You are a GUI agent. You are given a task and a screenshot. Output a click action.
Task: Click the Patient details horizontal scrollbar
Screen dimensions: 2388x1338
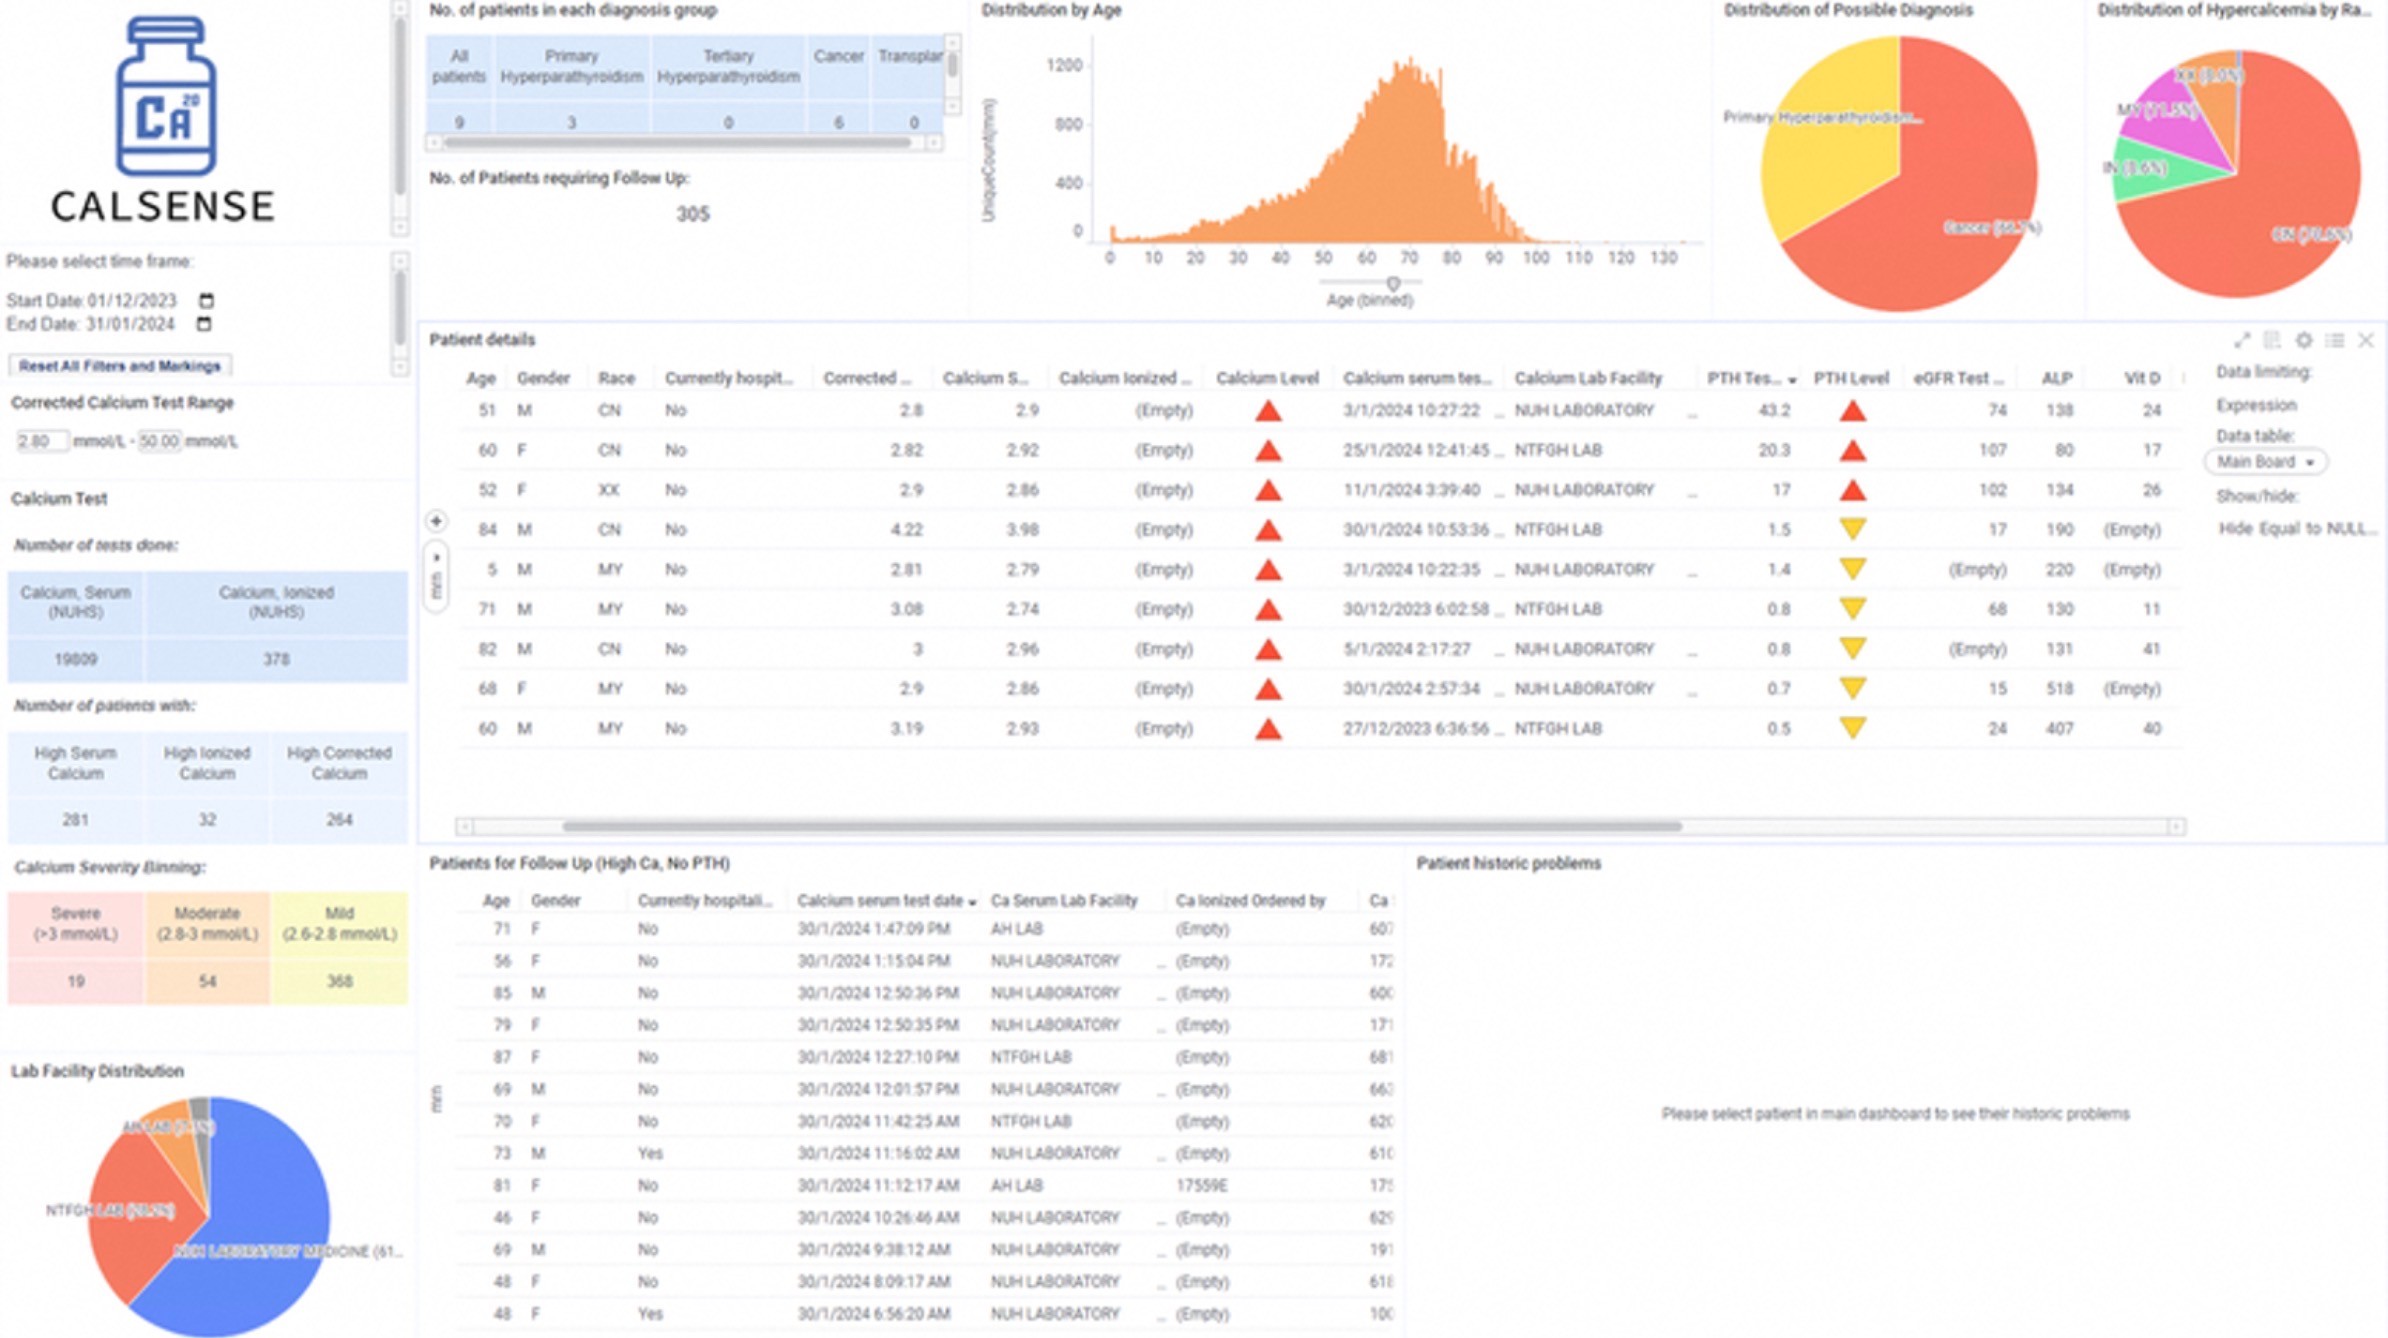[x=1120, y=826]
